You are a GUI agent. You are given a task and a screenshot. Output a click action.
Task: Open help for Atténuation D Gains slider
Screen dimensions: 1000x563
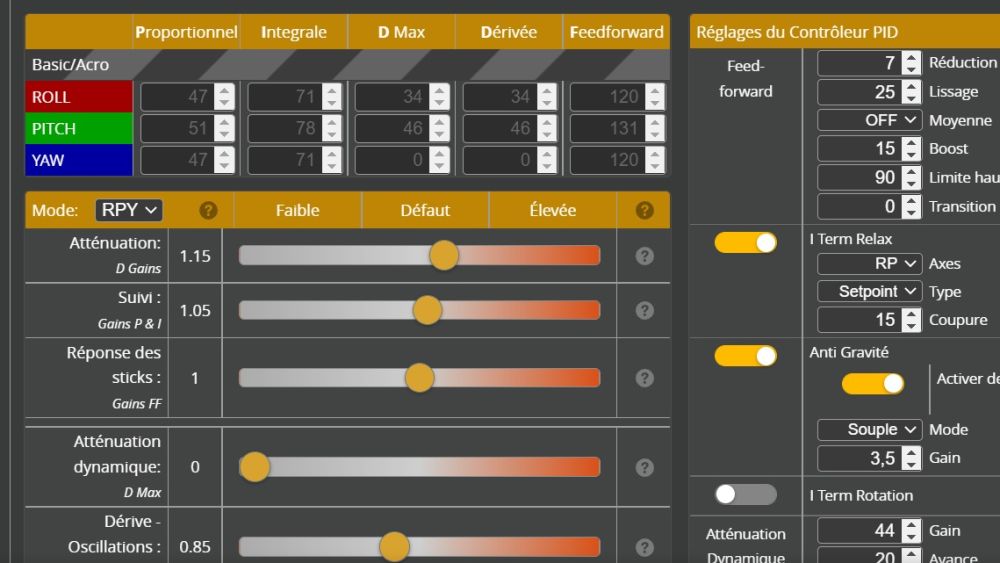coord(645,256)
